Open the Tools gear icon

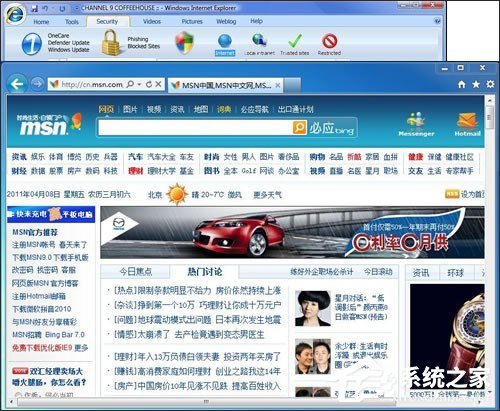point(490,84)
